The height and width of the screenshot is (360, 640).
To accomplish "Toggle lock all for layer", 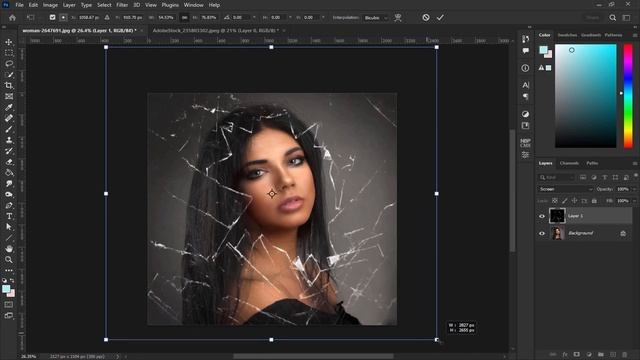I will point(594,201).
